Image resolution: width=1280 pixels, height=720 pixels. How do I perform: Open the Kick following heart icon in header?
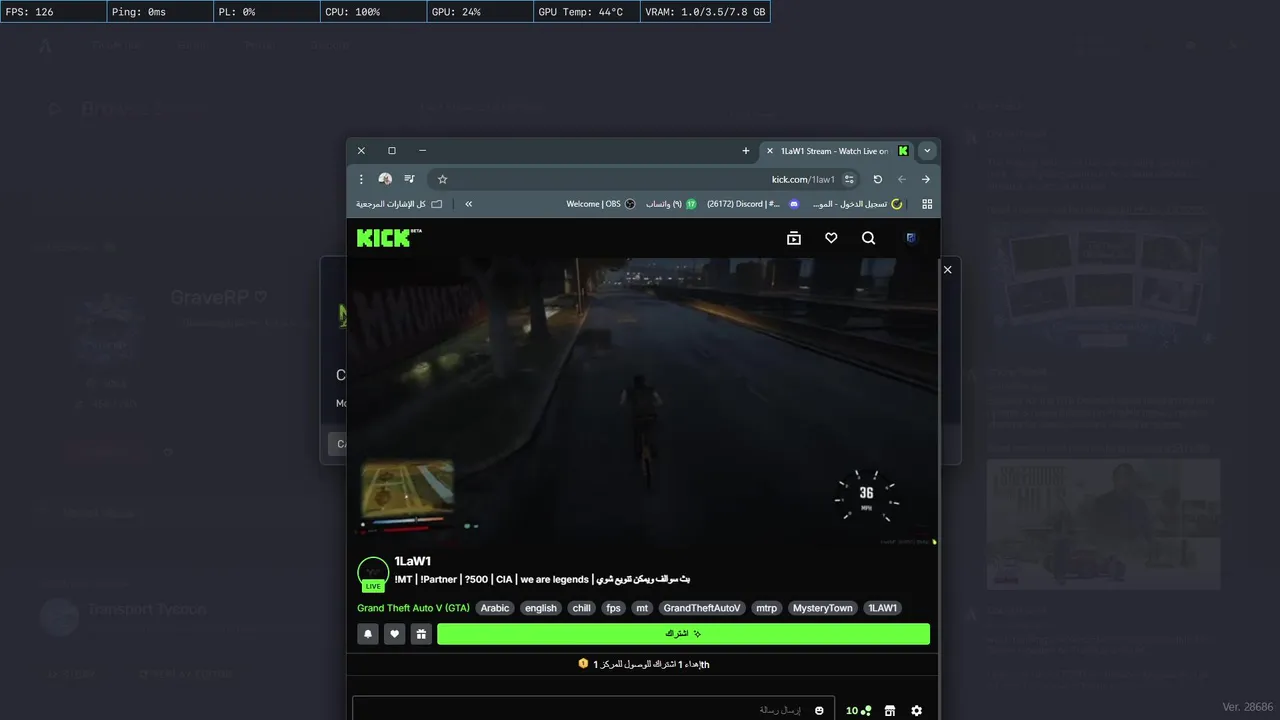831,238
